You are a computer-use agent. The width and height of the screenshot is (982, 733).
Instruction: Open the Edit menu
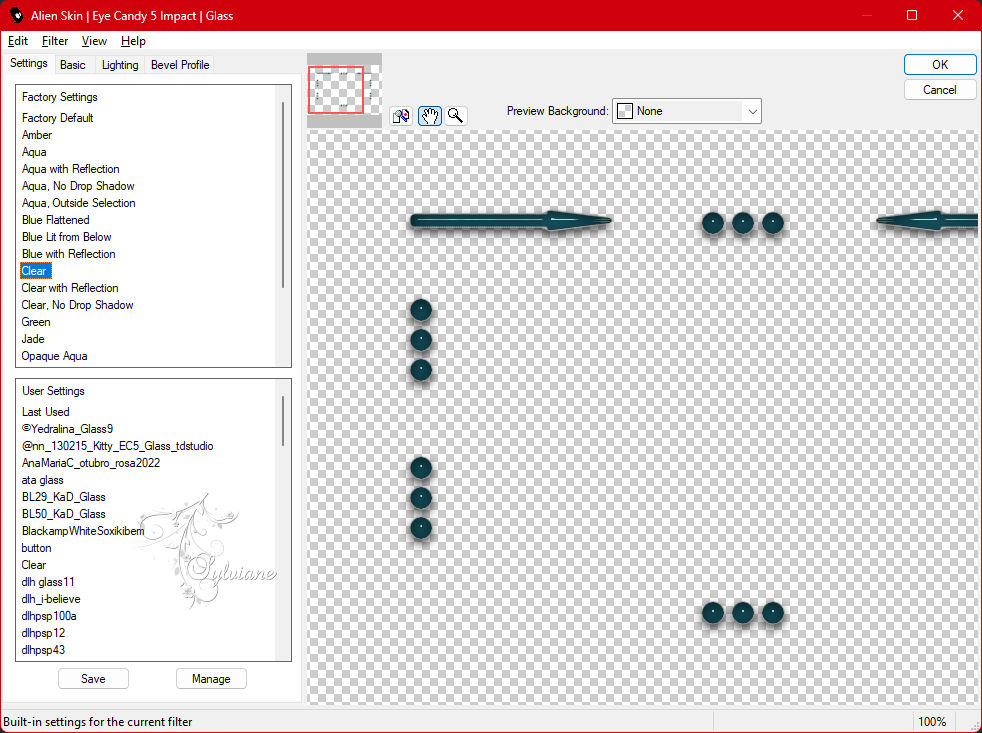pyautogui.click(x=18, y=41)
